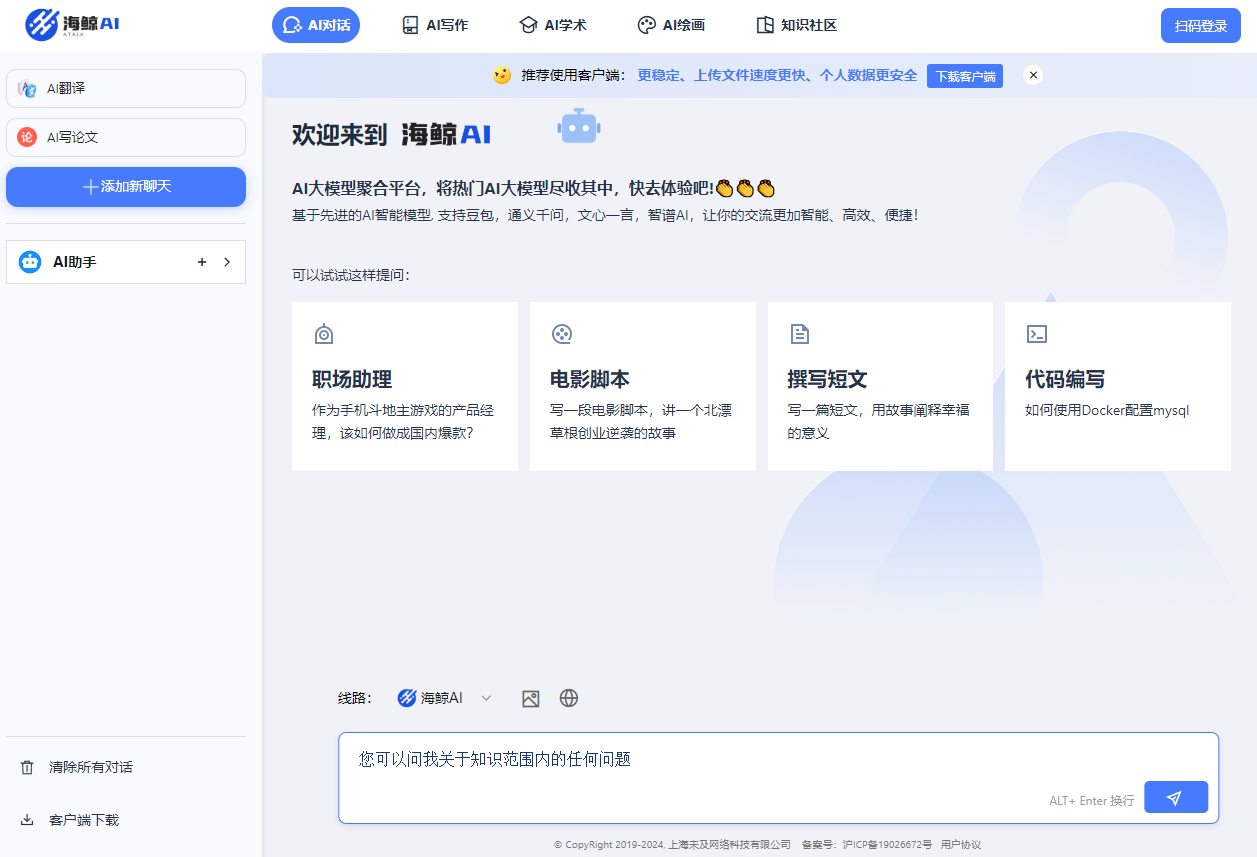Close the client recommendation banner
This screenshot has height=857, width=1257.
tap(1033, 75)
